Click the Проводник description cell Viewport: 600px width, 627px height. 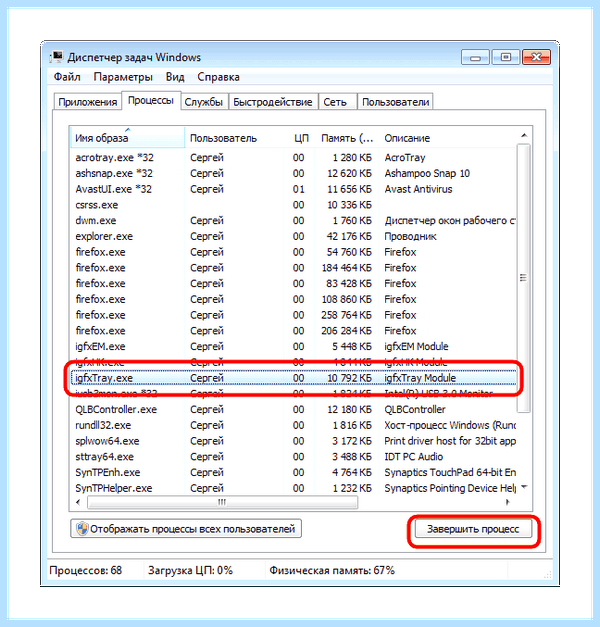(x=410, y=236)
